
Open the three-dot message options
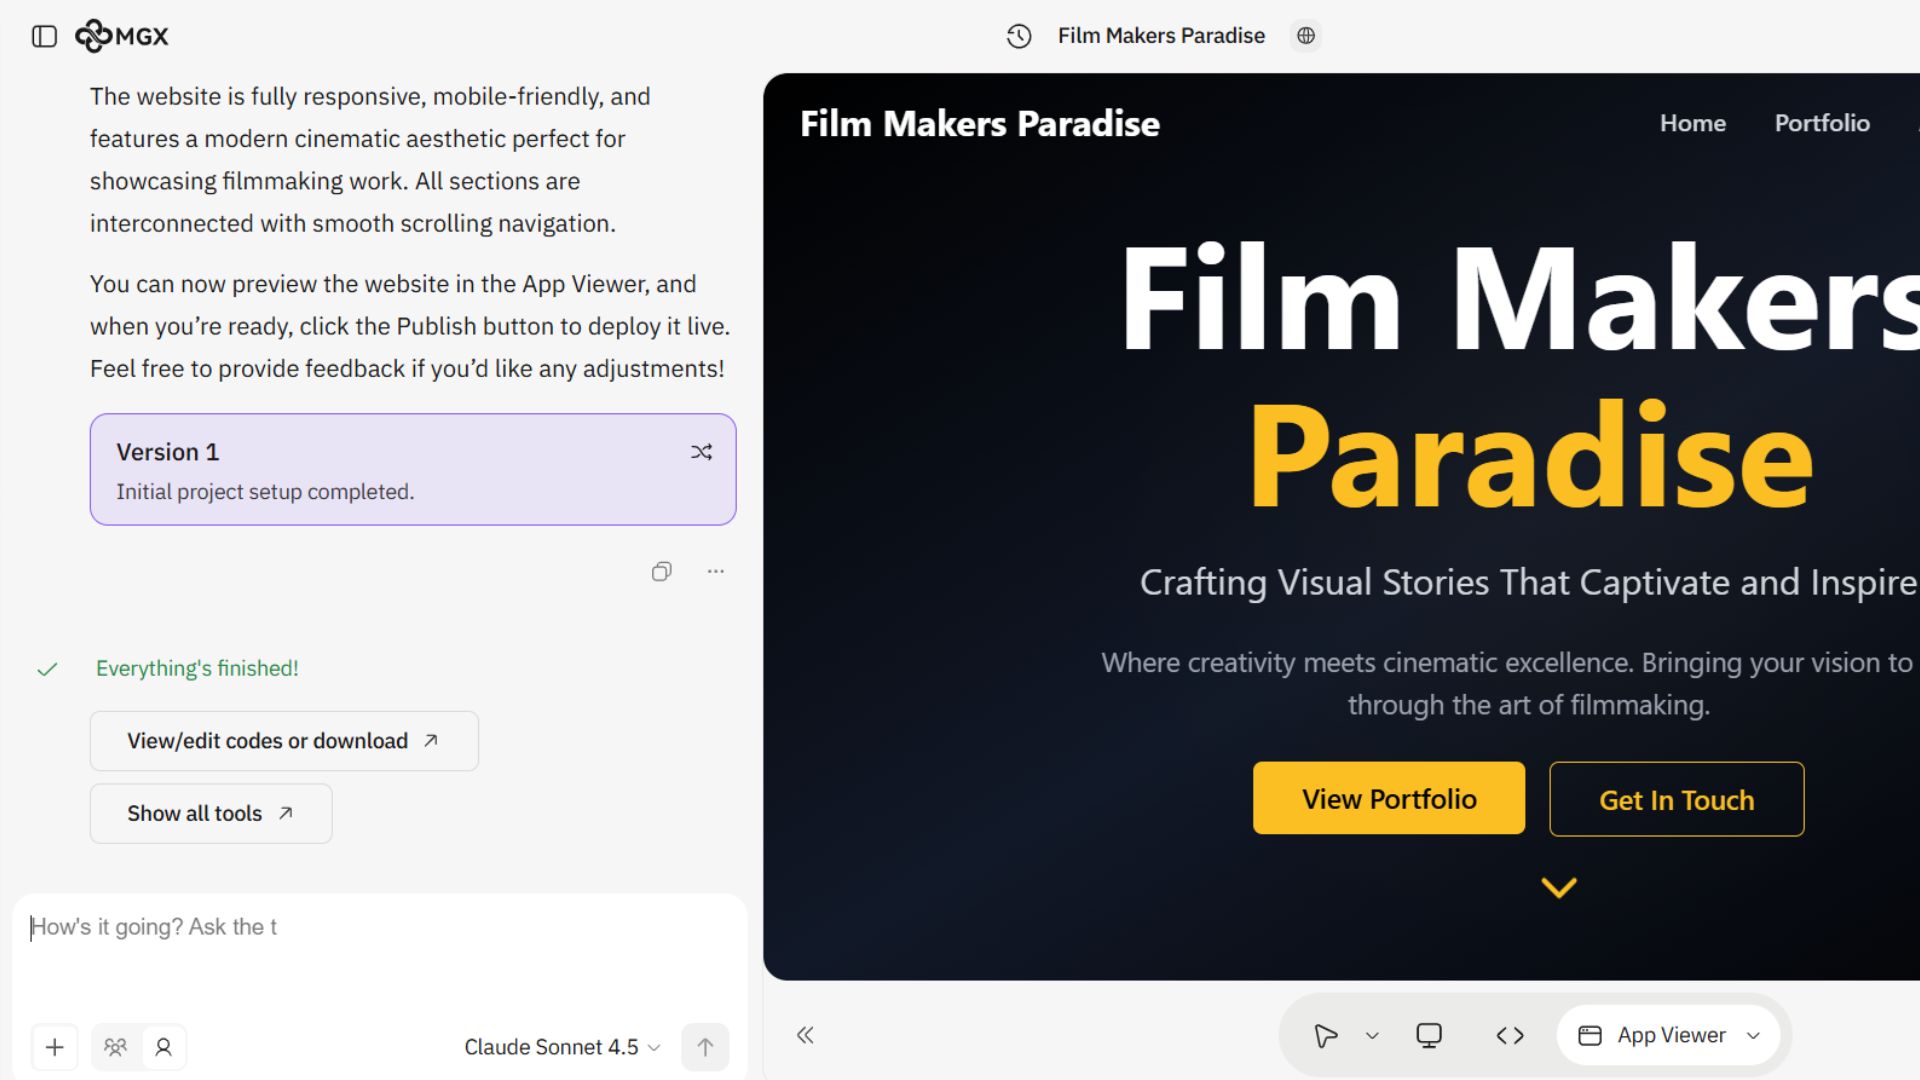pyautogui.click(x=715, y=572)
